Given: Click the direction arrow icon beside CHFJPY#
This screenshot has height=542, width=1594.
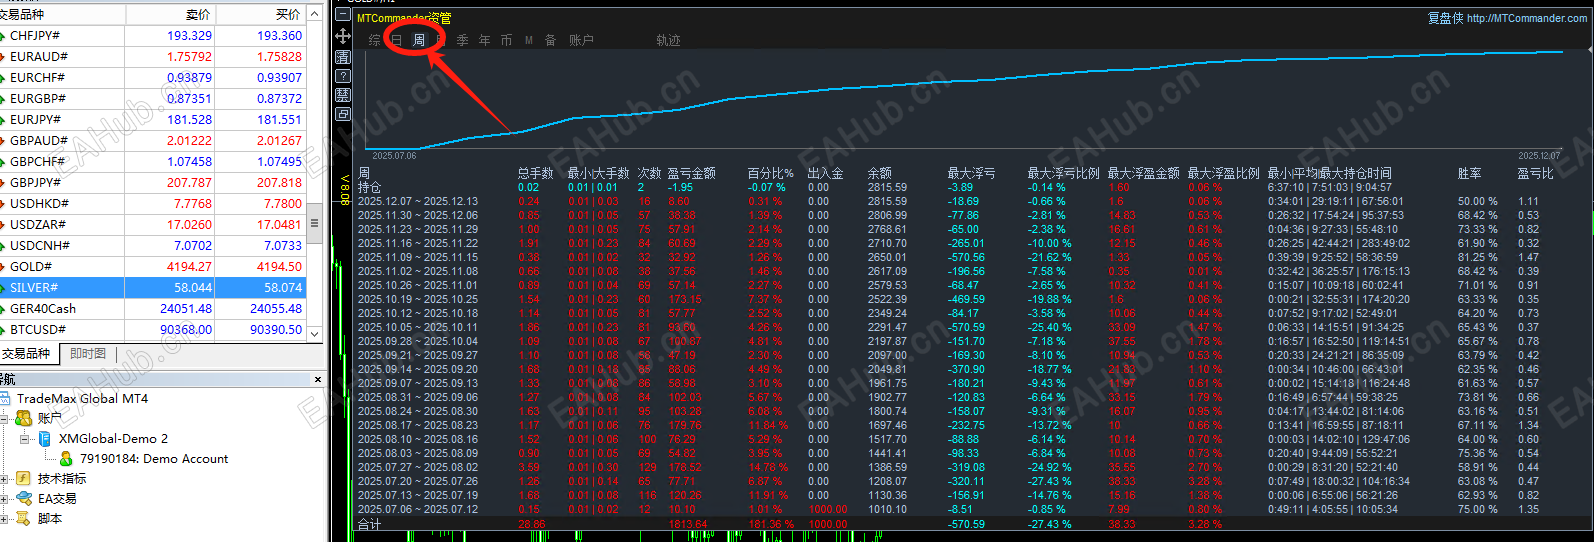Looking at the screenshot, I should [x=2, y=35].
